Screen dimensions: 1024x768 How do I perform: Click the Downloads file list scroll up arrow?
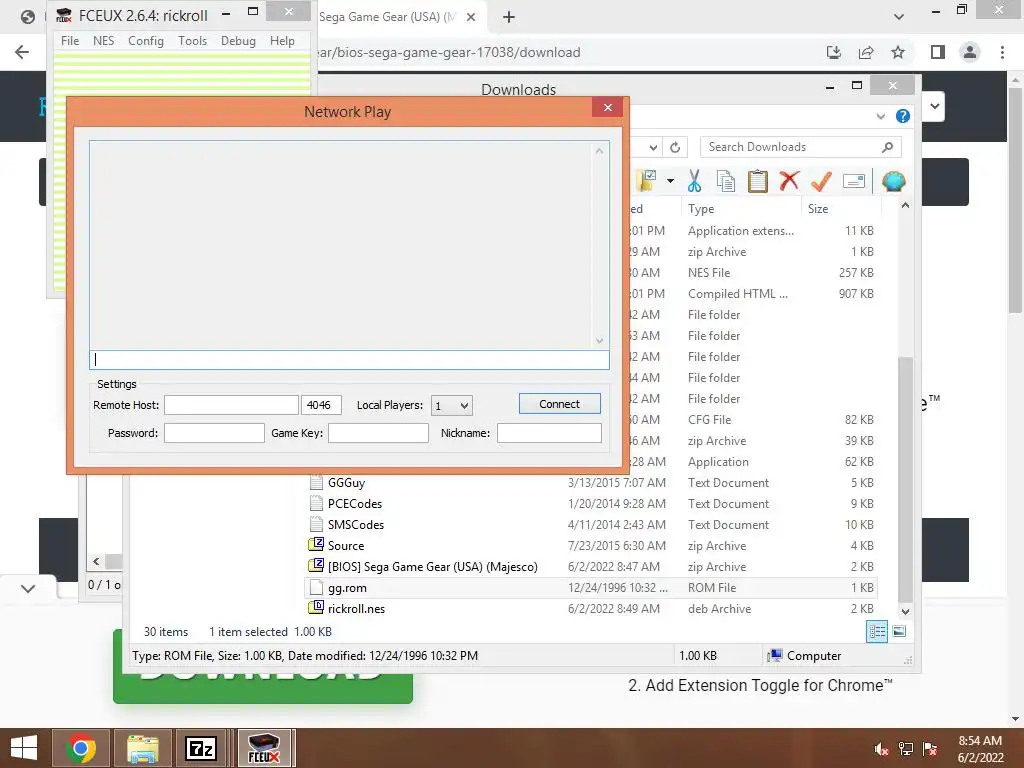coord(905,206)
